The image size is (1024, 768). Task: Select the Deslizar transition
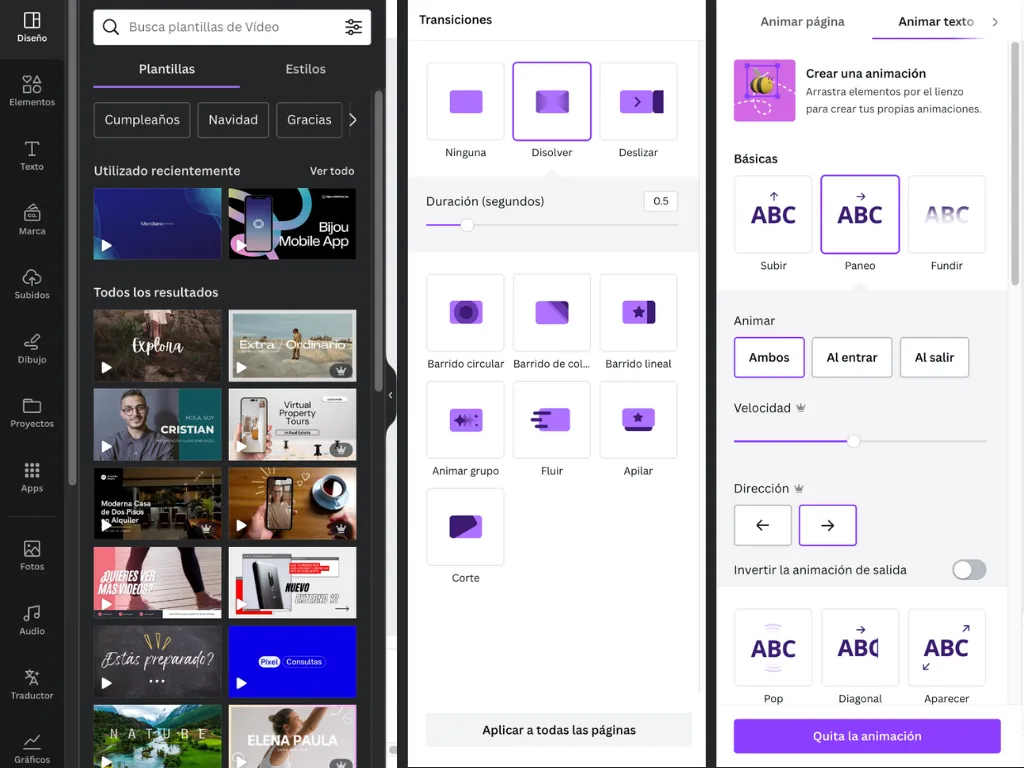tap(638, 101)
